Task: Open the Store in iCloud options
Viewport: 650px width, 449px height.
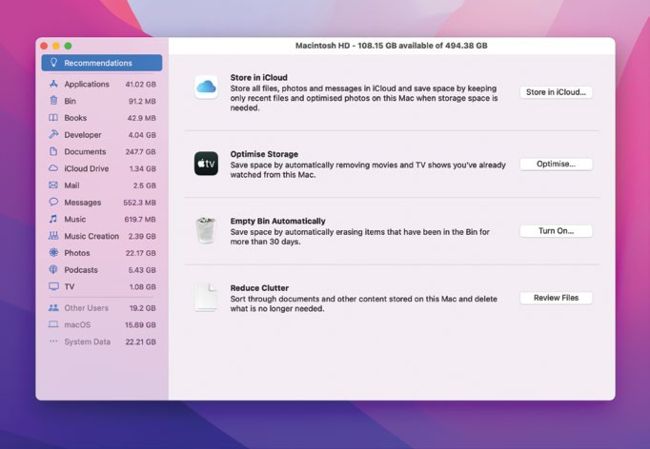Action: 556,92
